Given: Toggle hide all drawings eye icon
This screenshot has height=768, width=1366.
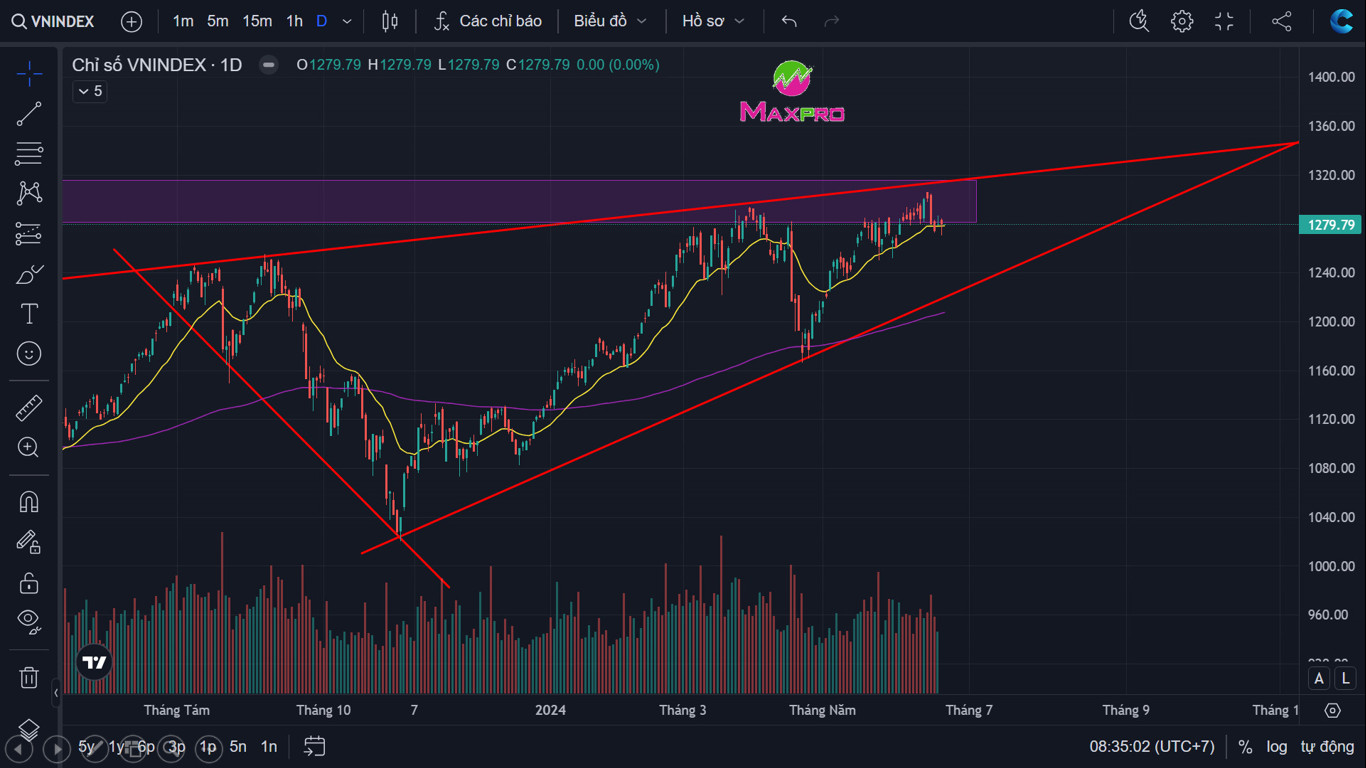Looking at the screenshot, I should 29,622.
